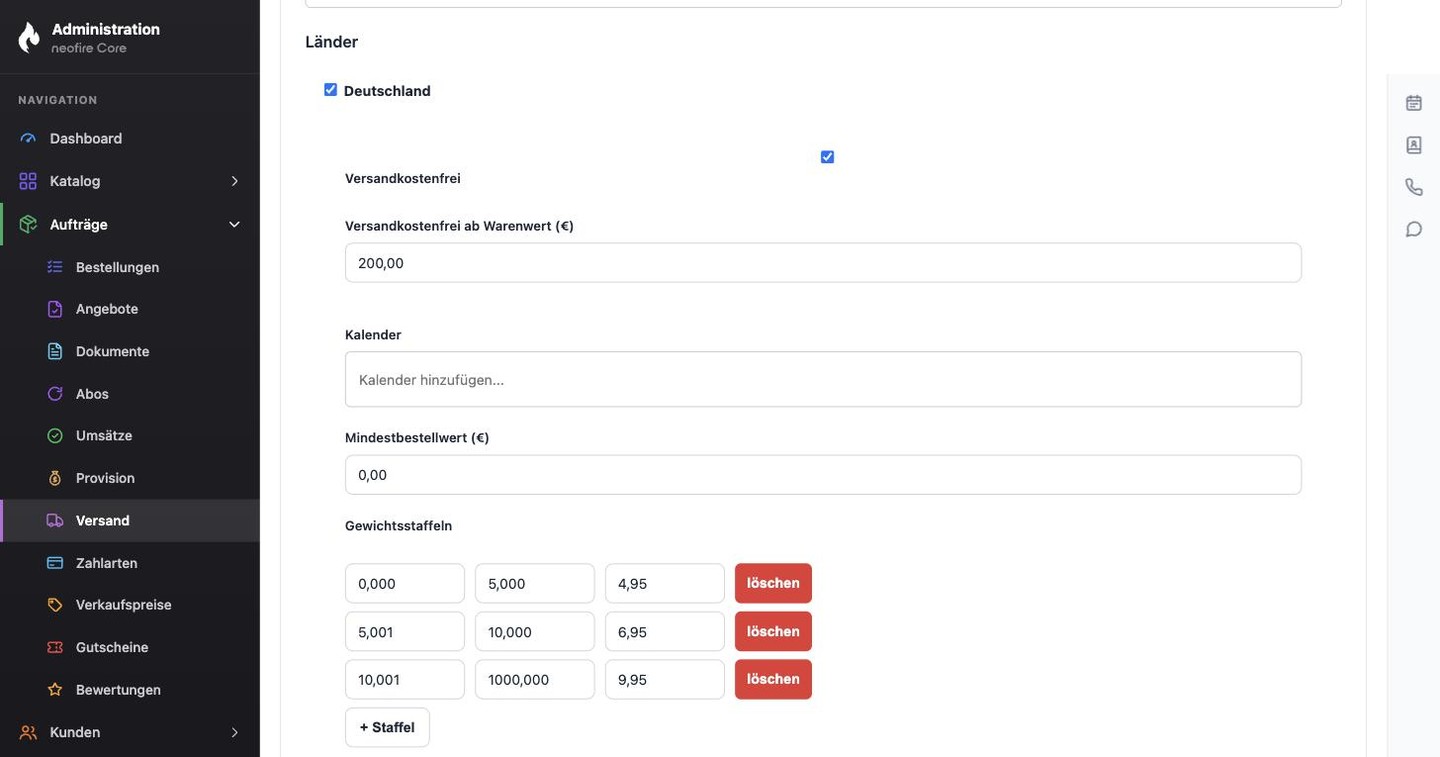Edit the 10,001 weight lower limit field
Image resolution: width=1440 pixels, height=757 pixels.
pos(405,680)
